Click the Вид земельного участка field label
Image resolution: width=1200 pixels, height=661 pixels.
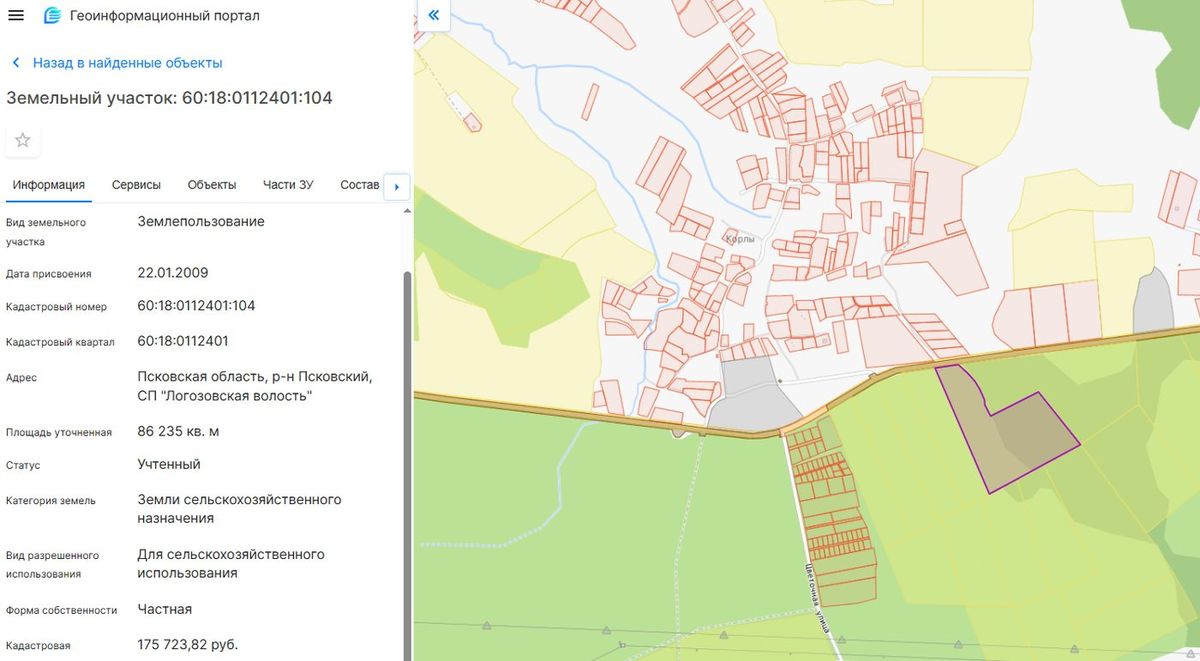[46, 232]
